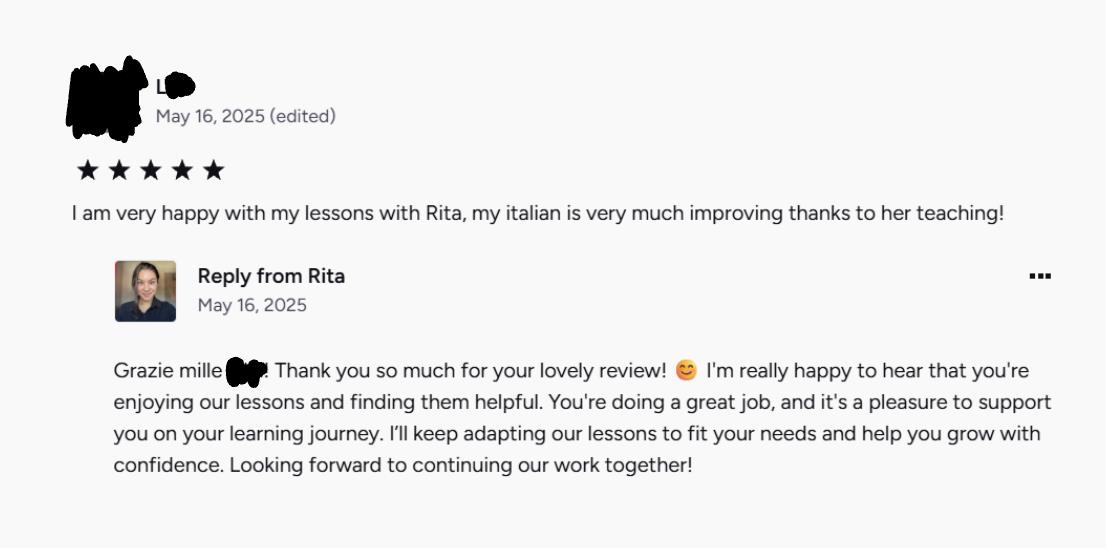The image size is (1106, 548).
Task: Click the smiling emoji in Rita's reply
Action: pos(686,371)
